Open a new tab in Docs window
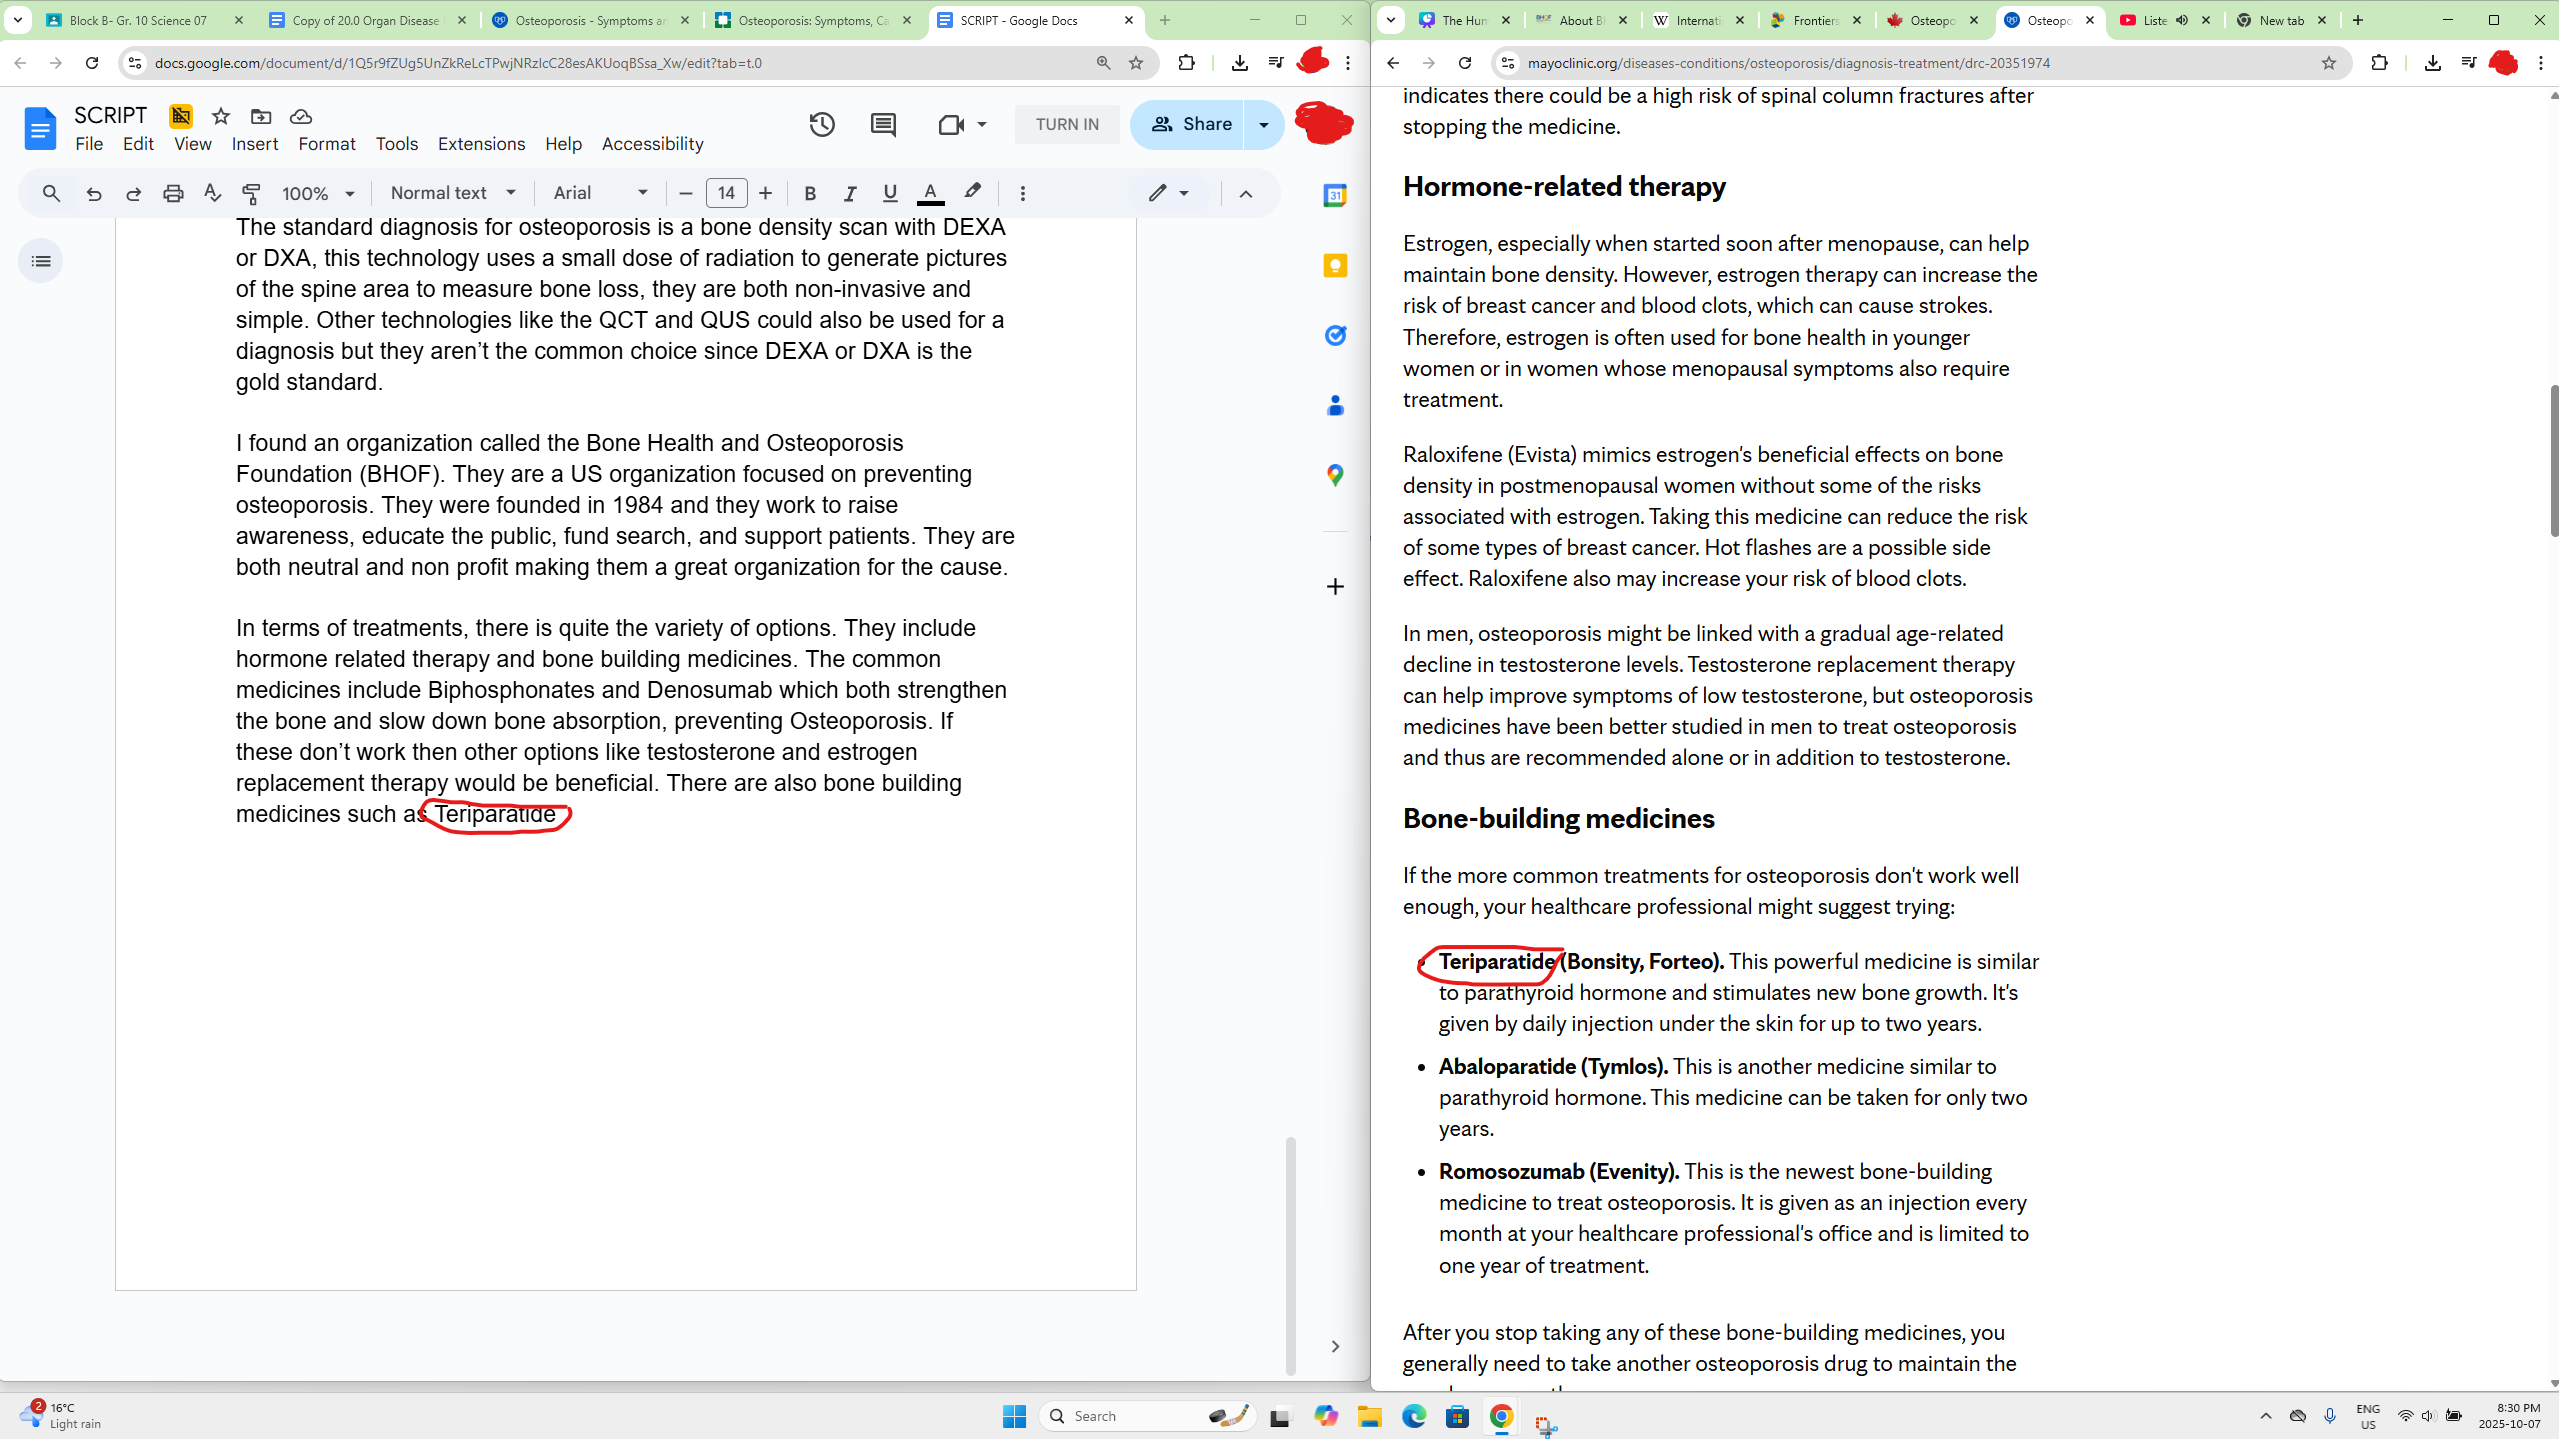 (1164, 20)
